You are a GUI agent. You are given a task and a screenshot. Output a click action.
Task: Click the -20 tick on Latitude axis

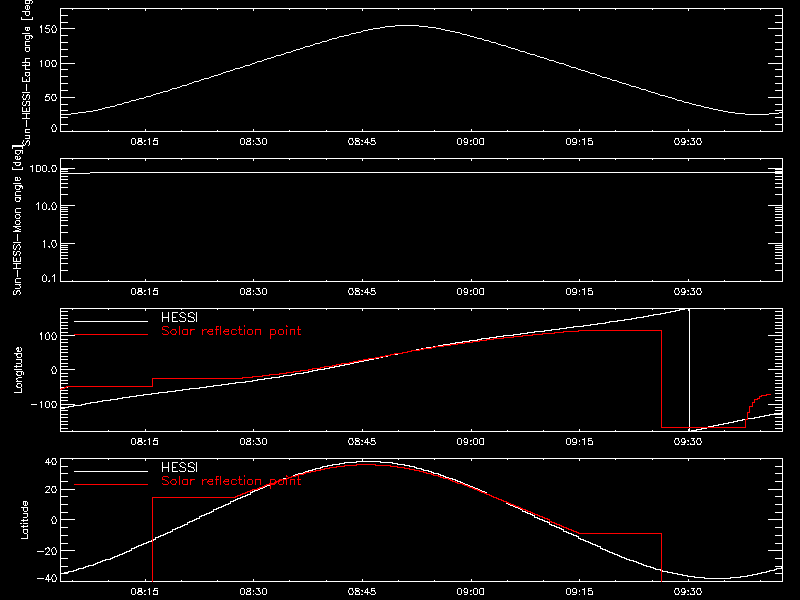(x=47, y=551)
